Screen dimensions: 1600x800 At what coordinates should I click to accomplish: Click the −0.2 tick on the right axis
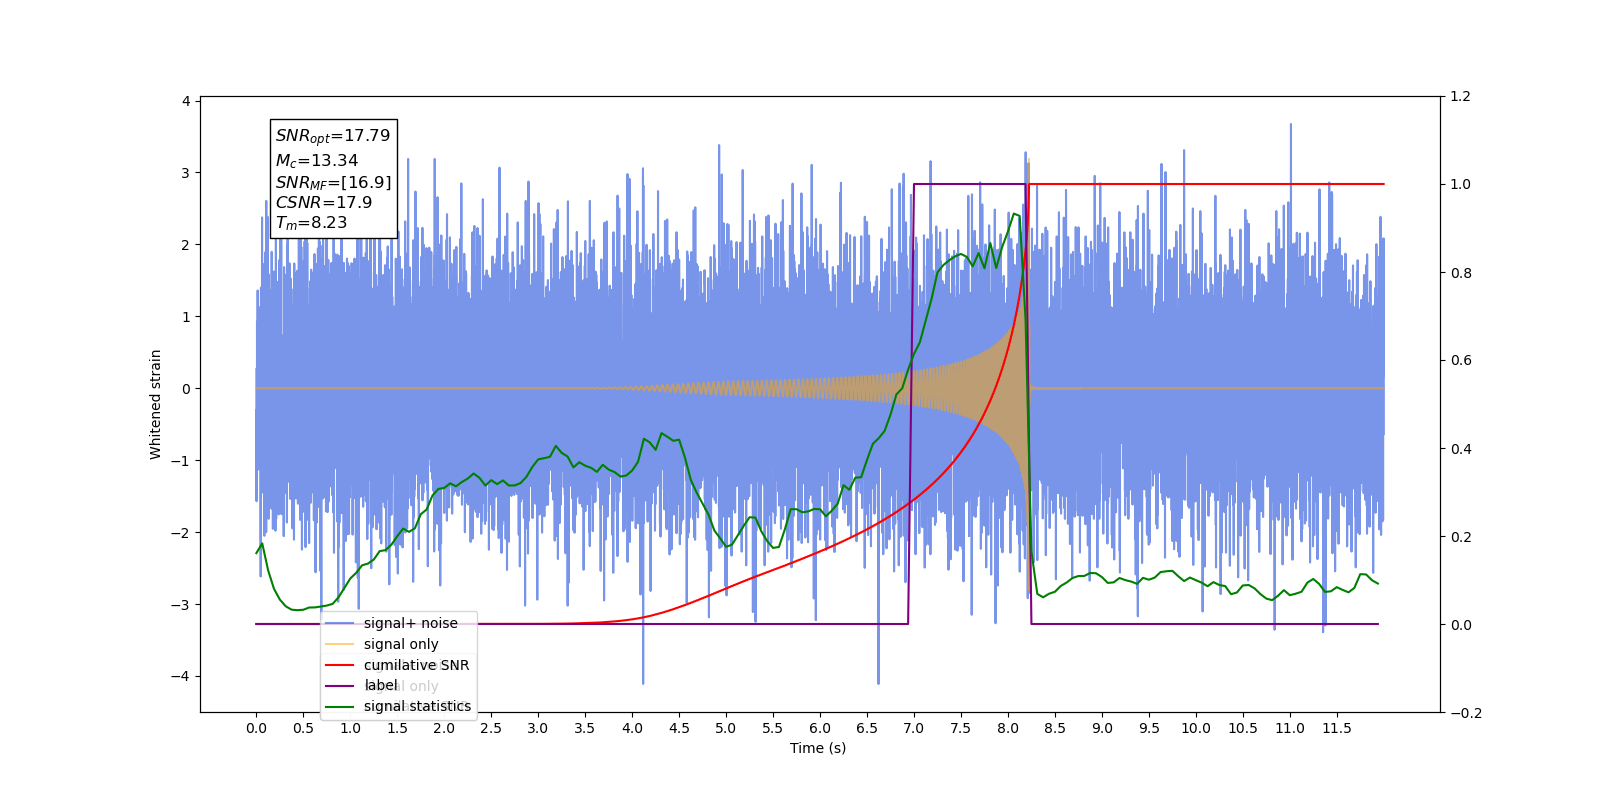click(x=1466, y=713)
